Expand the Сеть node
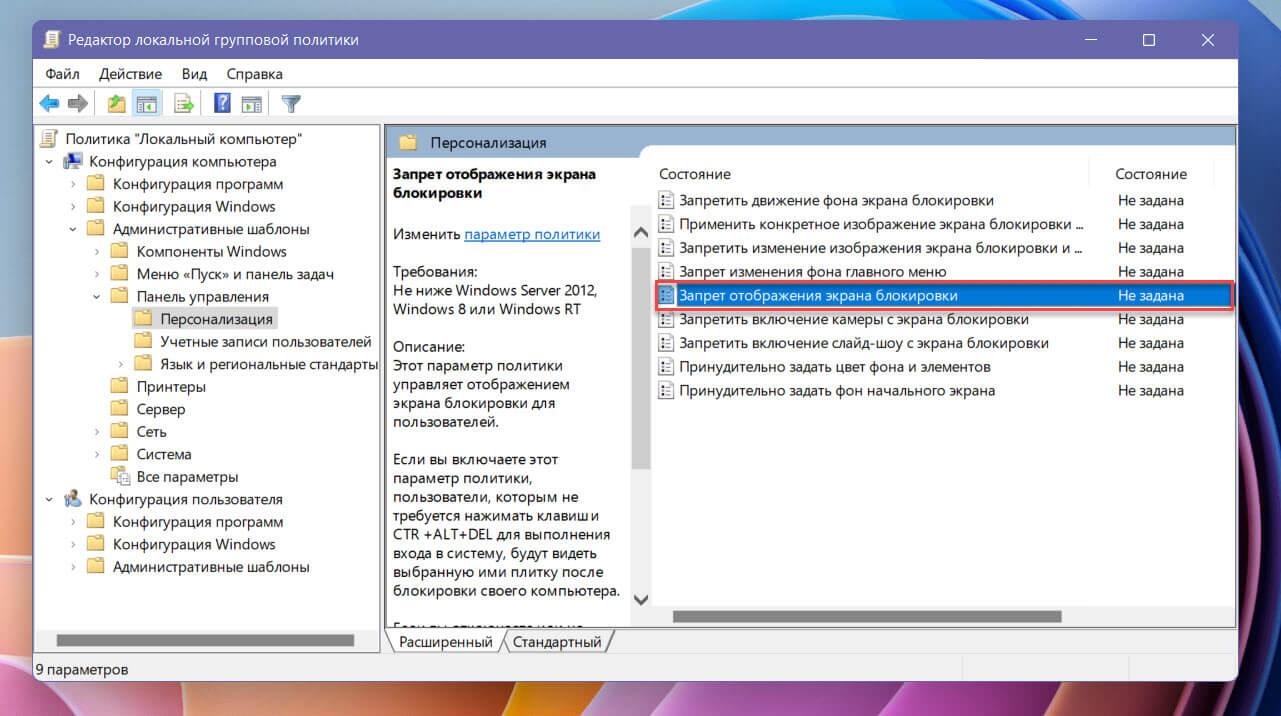1281x716 pixels. (97, 432)
